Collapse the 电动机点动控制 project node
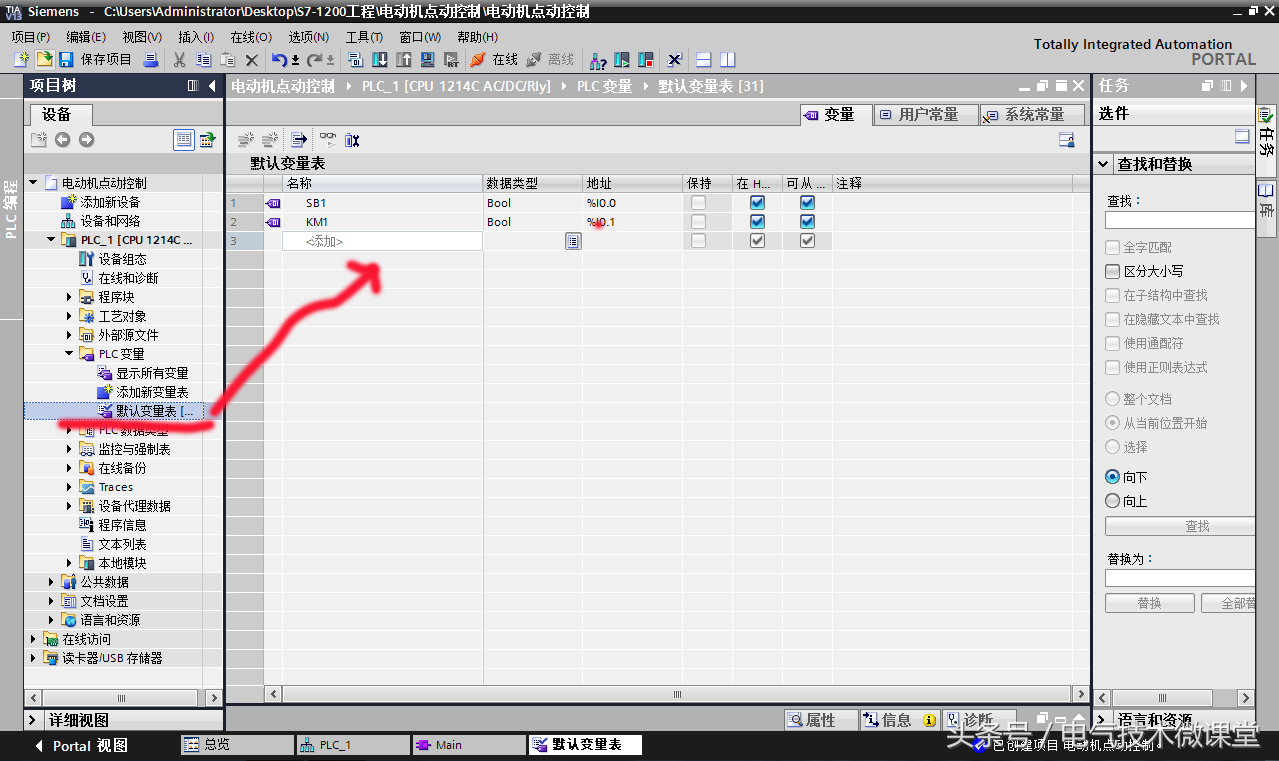This screenshot has height=761, width=1279. coord(33,183)
